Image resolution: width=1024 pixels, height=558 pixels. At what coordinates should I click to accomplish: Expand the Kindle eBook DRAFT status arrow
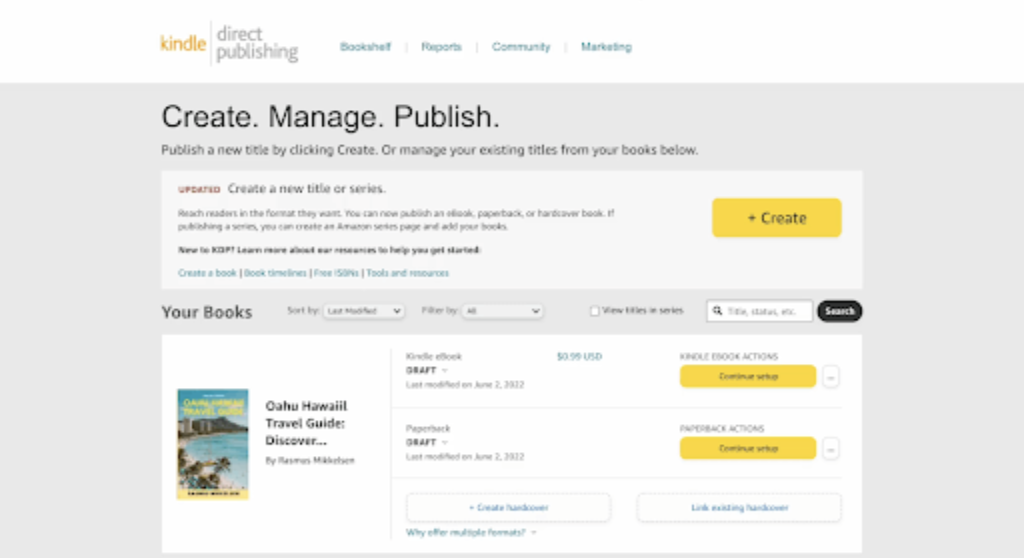tap(445, 370)
